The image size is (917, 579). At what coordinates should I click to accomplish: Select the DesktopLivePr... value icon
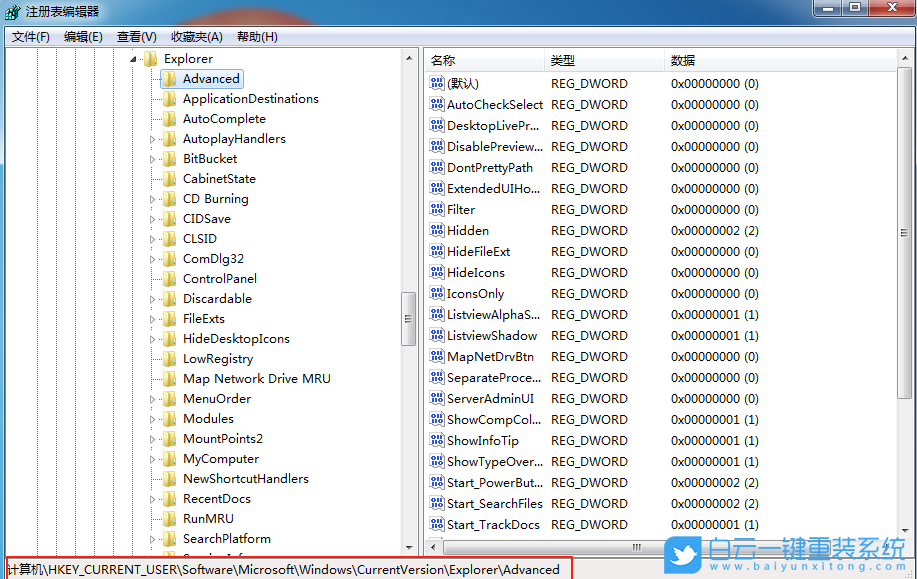point(435,125)
